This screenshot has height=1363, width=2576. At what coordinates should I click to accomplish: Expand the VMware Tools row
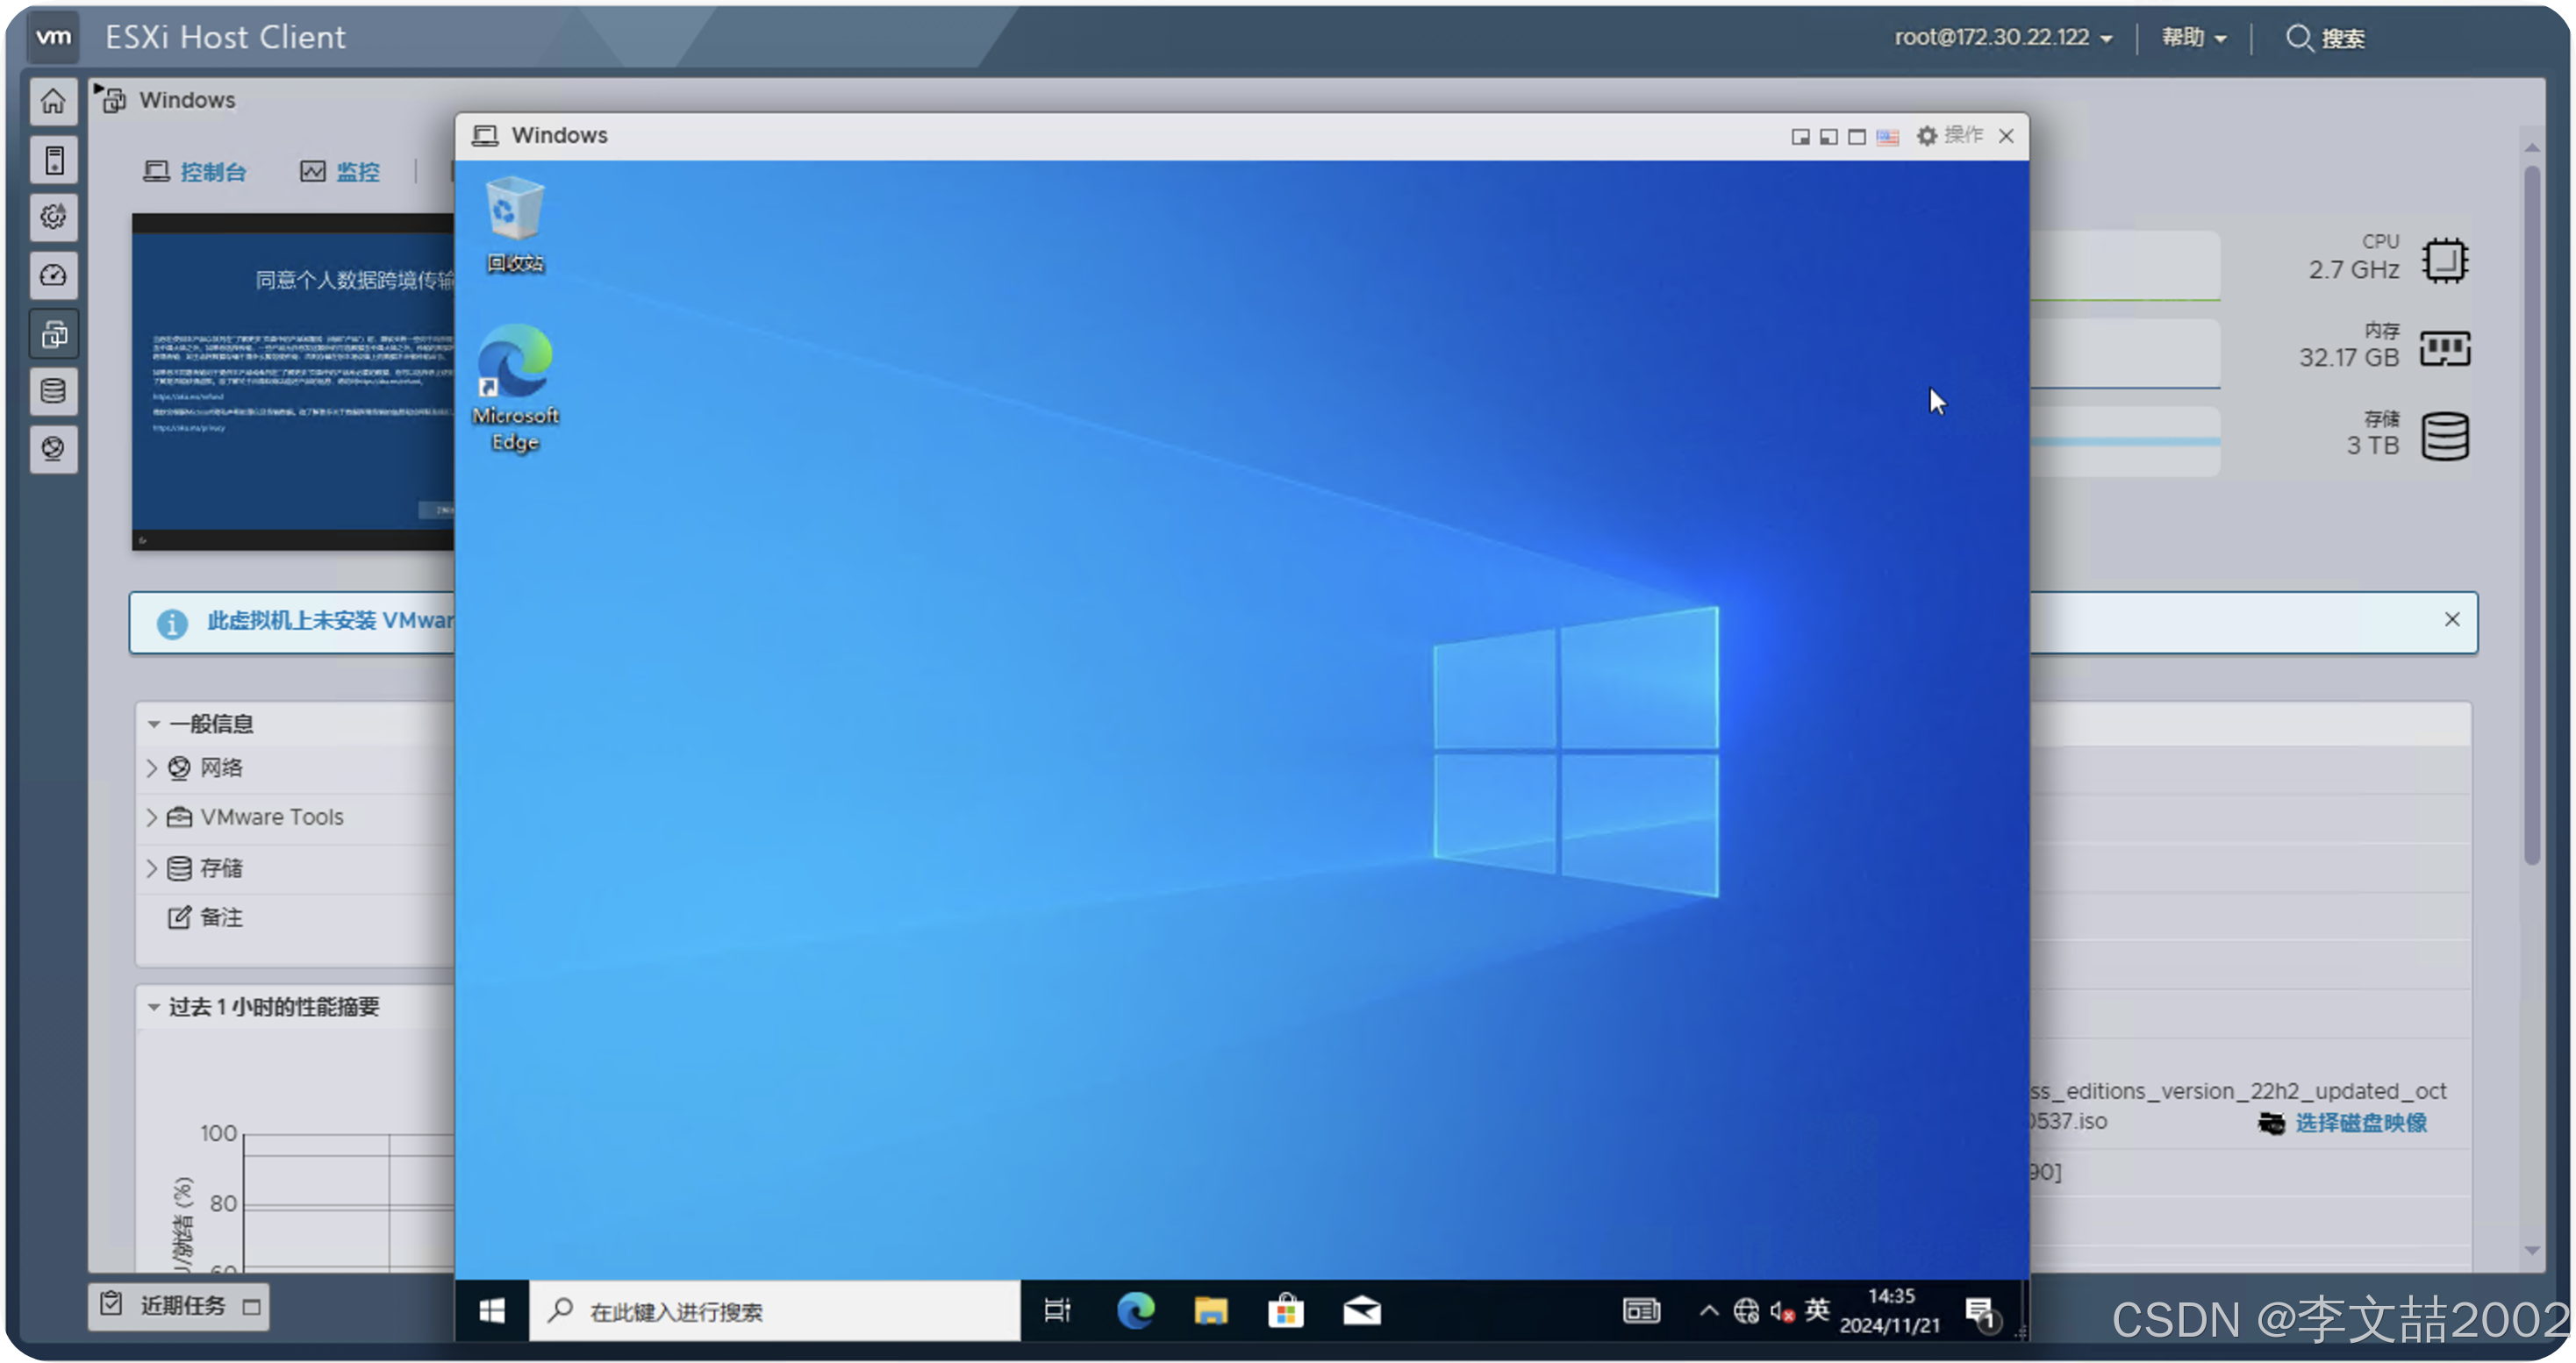point(152,817)
